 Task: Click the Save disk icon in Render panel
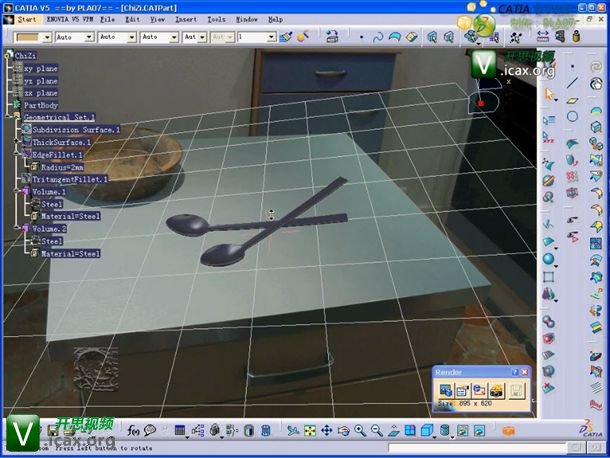[517, 390]
